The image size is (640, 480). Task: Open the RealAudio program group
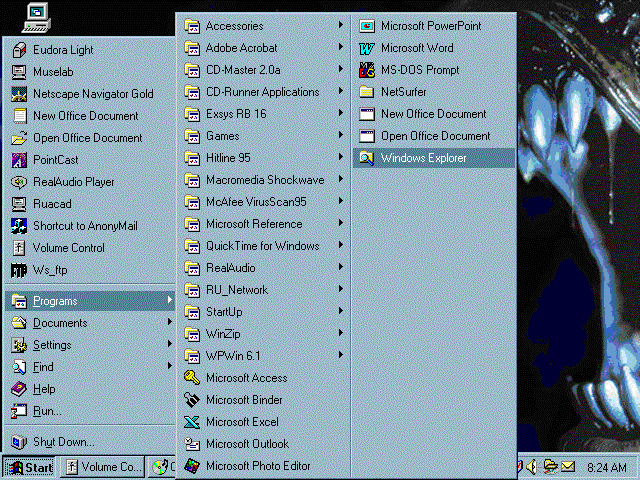(x=264, y=269)
